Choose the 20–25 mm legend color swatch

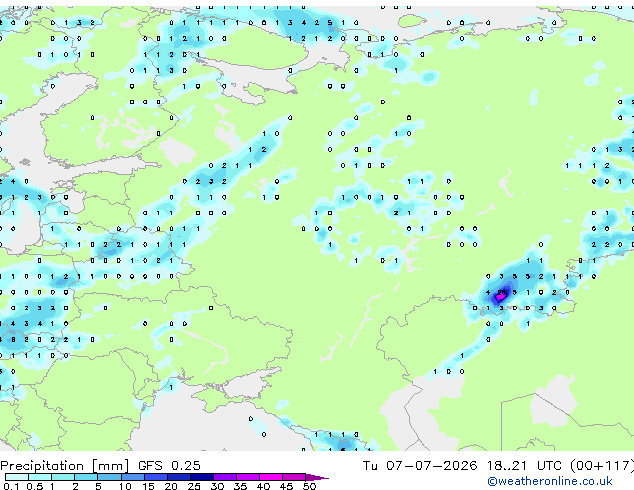tap(178, 477)
